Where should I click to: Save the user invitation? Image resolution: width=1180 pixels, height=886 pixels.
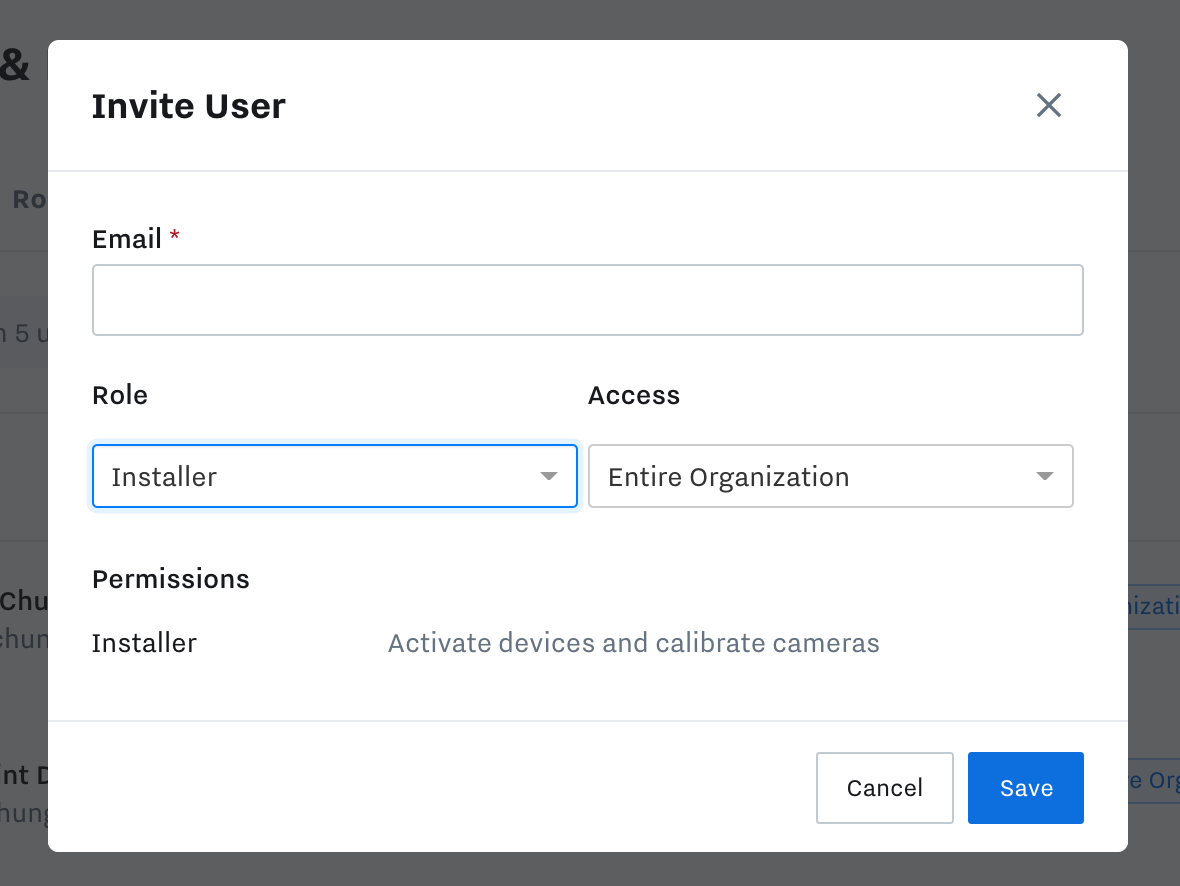click(x=1025, y=788)
